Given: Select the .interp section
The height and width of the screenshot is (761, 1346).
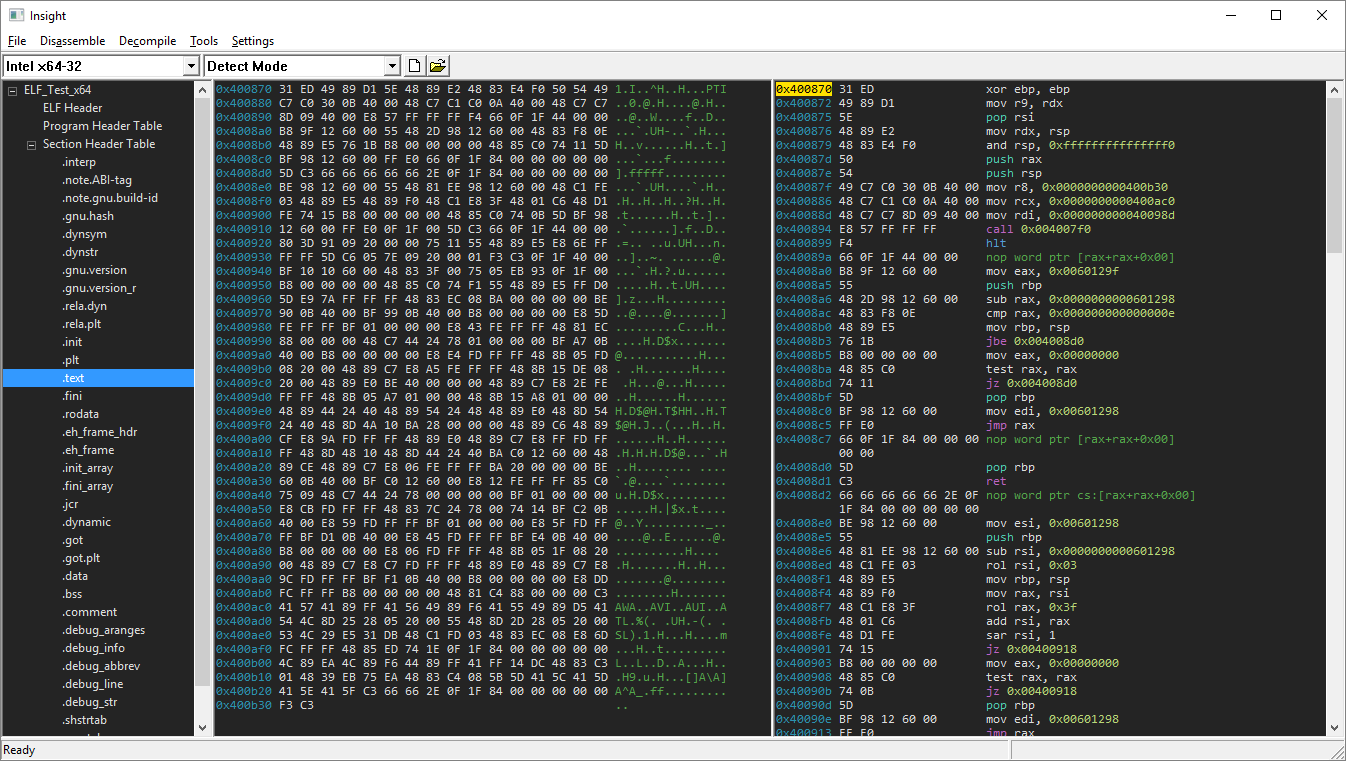Looking at the screenshot, I should 79,162.
